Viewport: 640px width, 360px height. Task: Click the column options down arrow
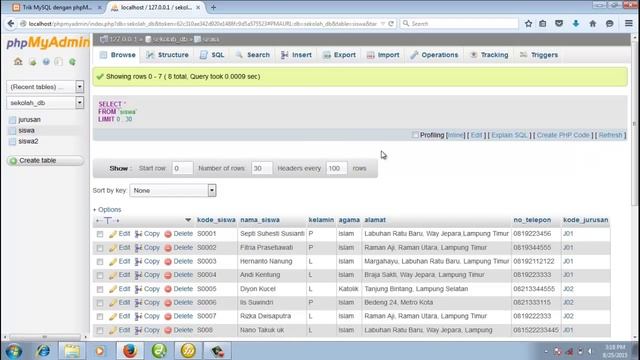[x=188, y=220]
